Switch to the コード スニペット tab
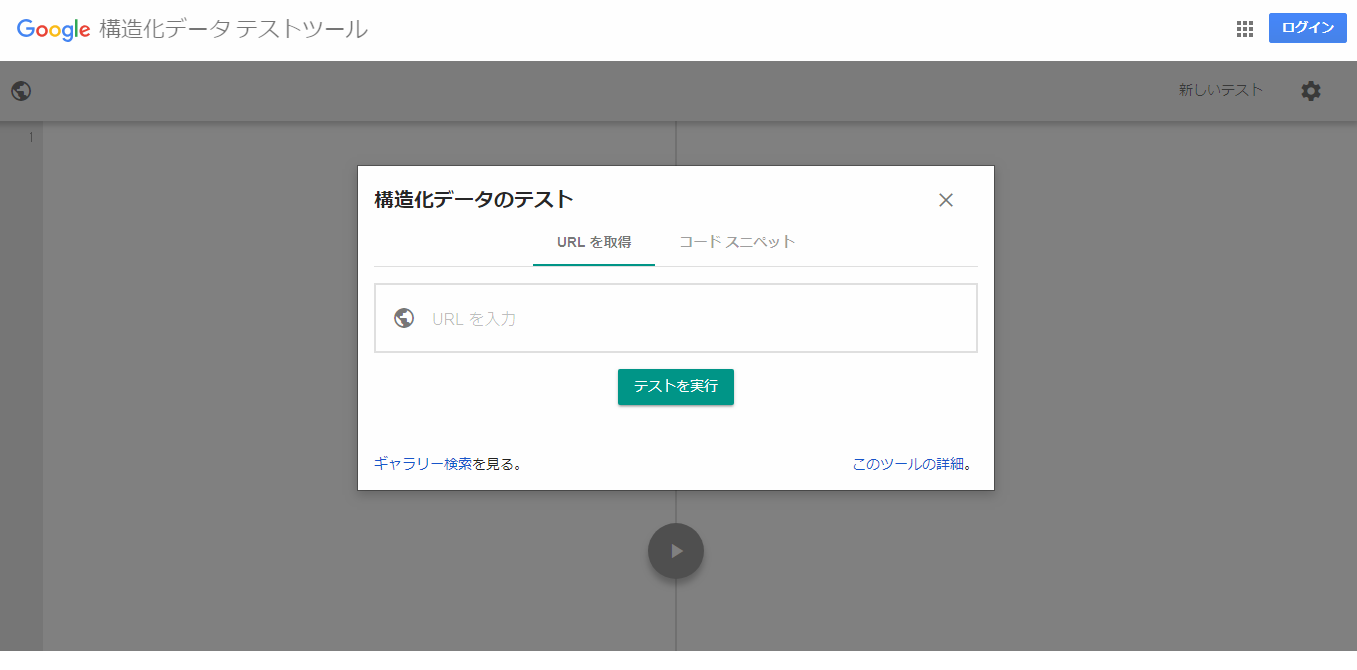This screenshot has width=1357, height=670. click(737, 242)
